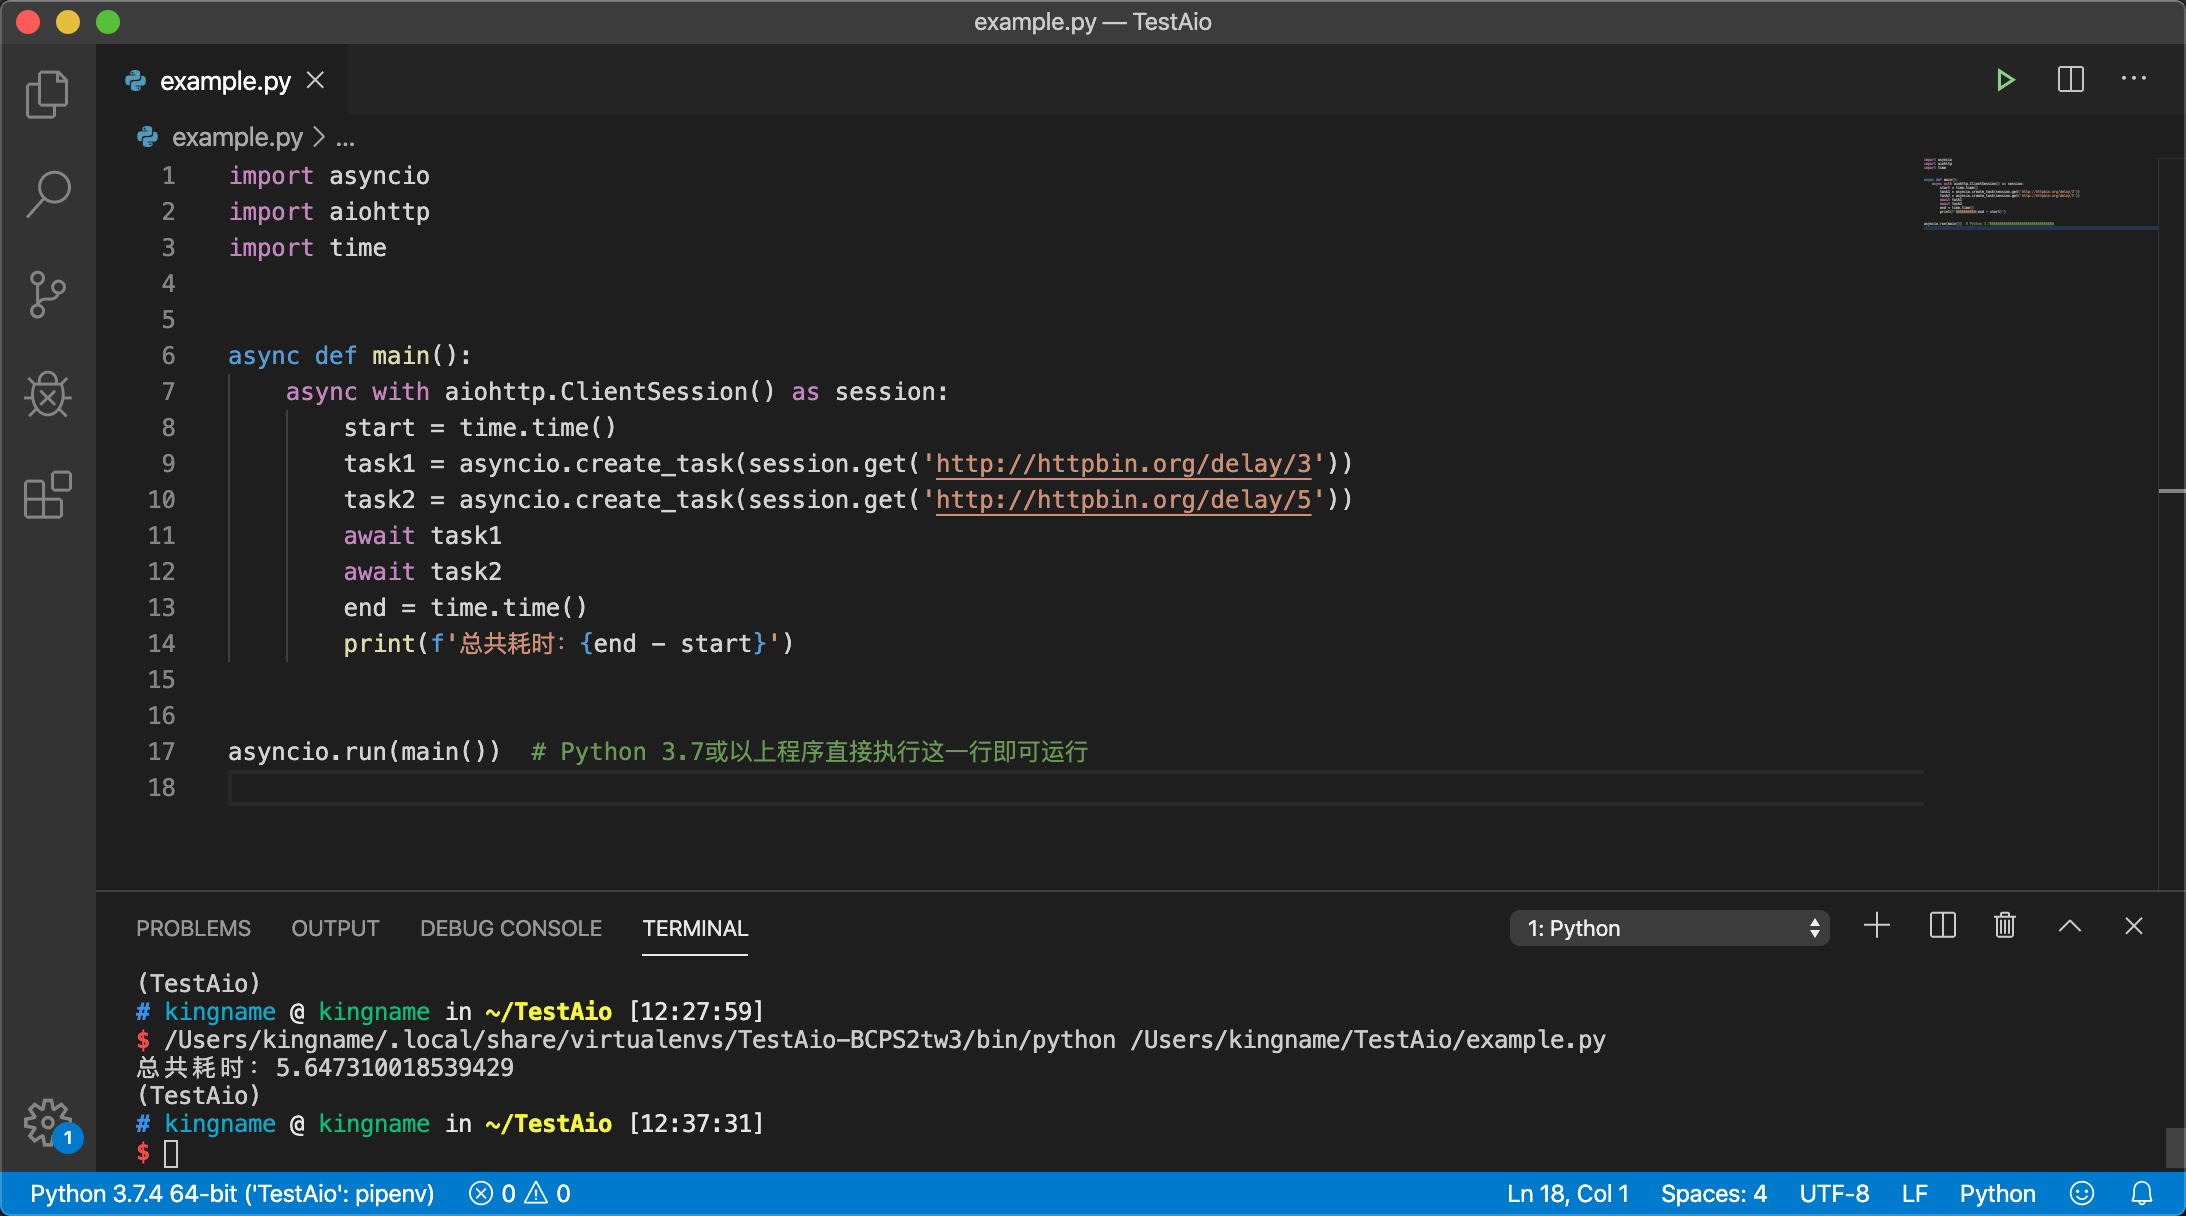Open editor More Actions ellipsis menu

(x=2133, y=80)
